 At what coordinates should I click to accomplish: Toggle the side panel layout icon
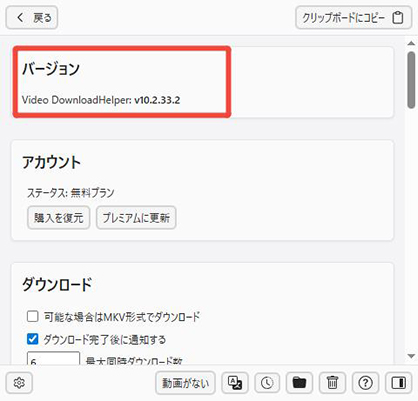[398, 383]
